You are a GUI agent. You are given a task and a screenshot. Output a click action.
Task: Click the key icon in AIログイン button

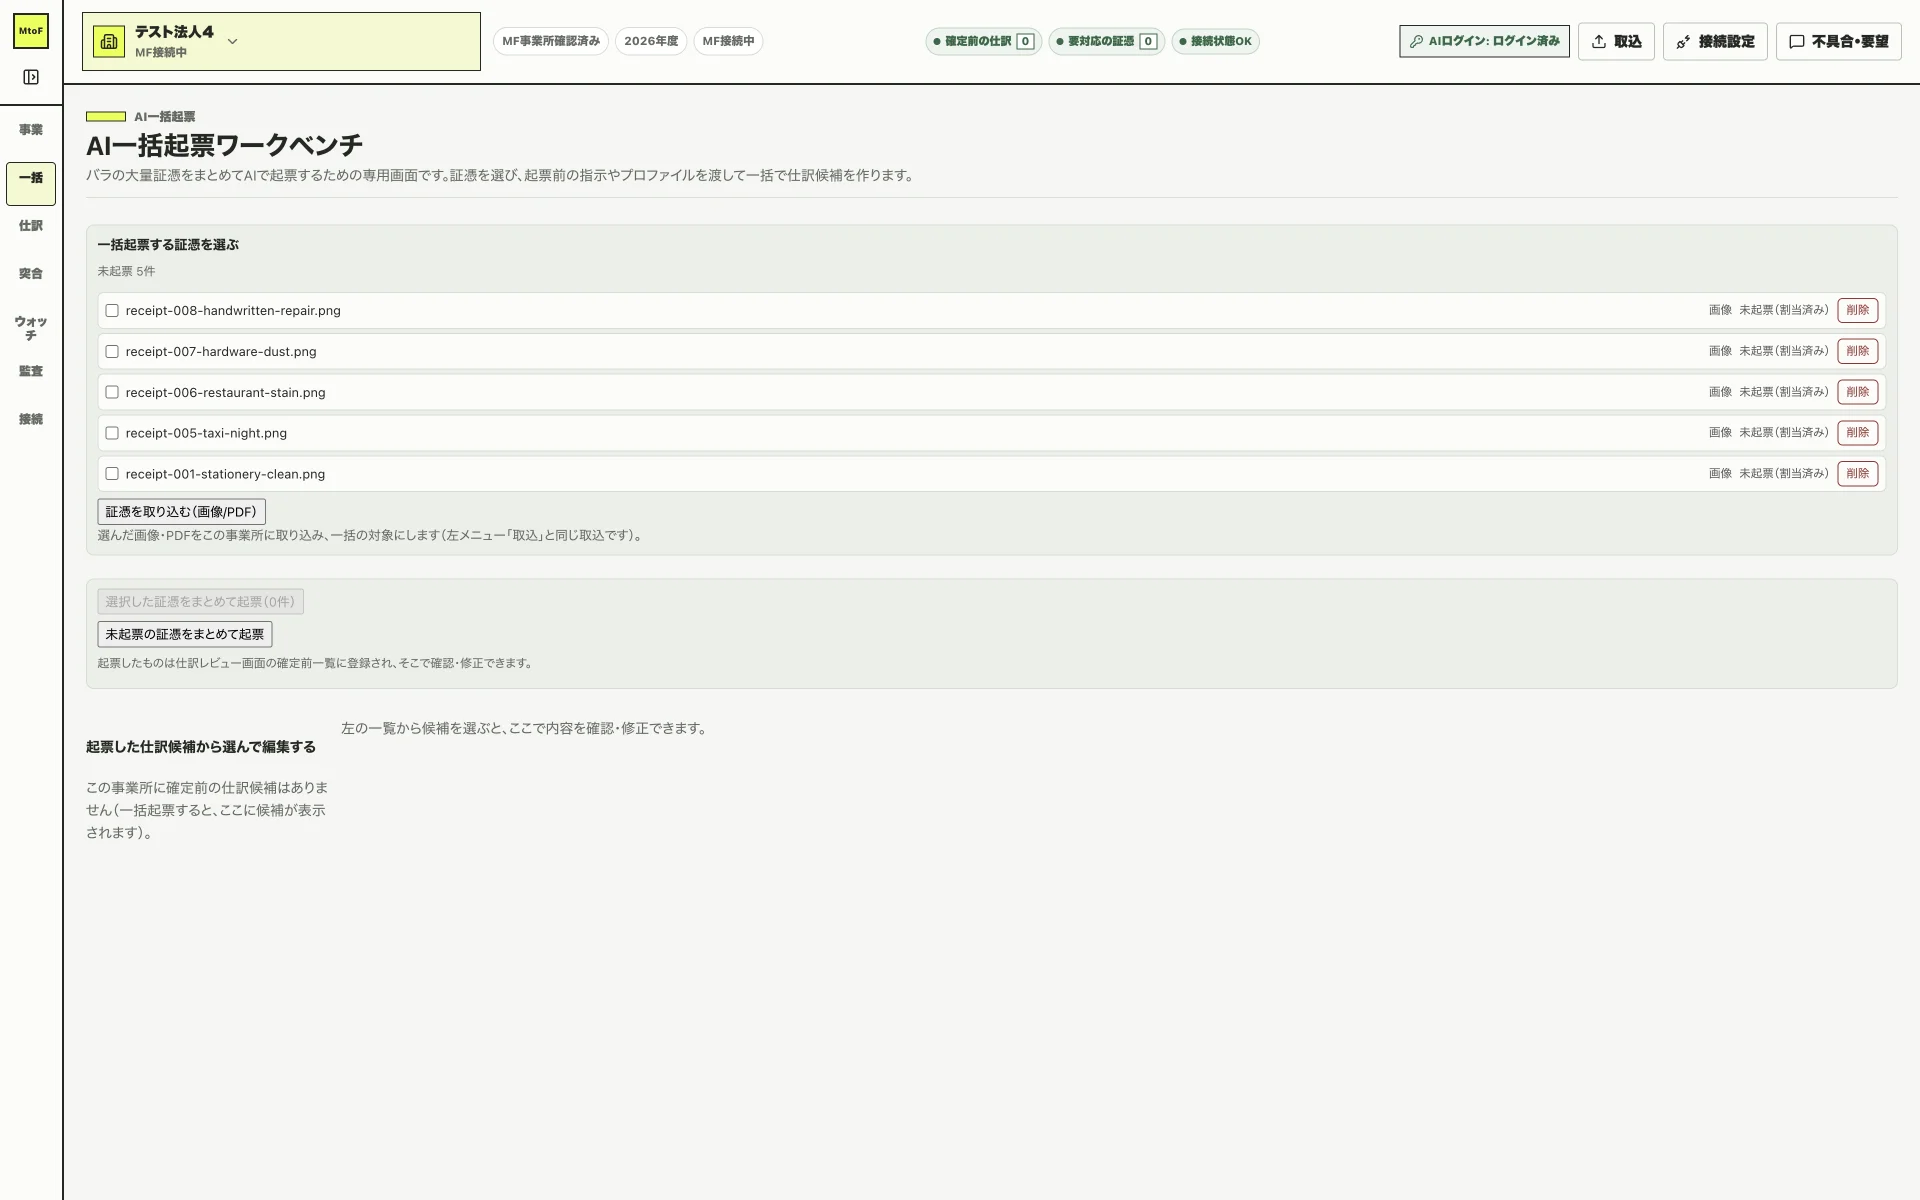point(1416,41)
